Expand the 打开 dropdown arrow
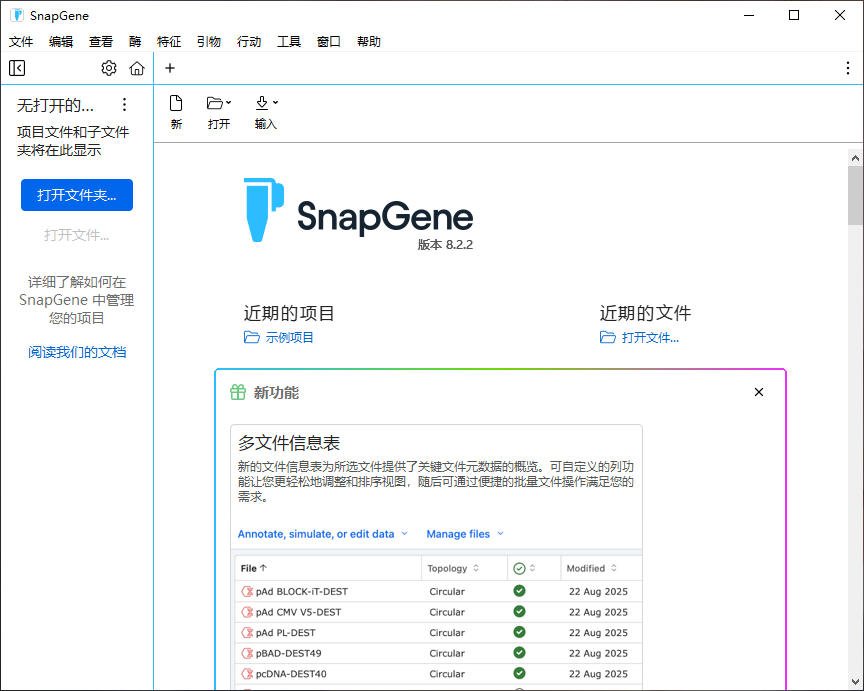Image resolution: width=864 pixels, height=691 pixels. pos(228,102)
